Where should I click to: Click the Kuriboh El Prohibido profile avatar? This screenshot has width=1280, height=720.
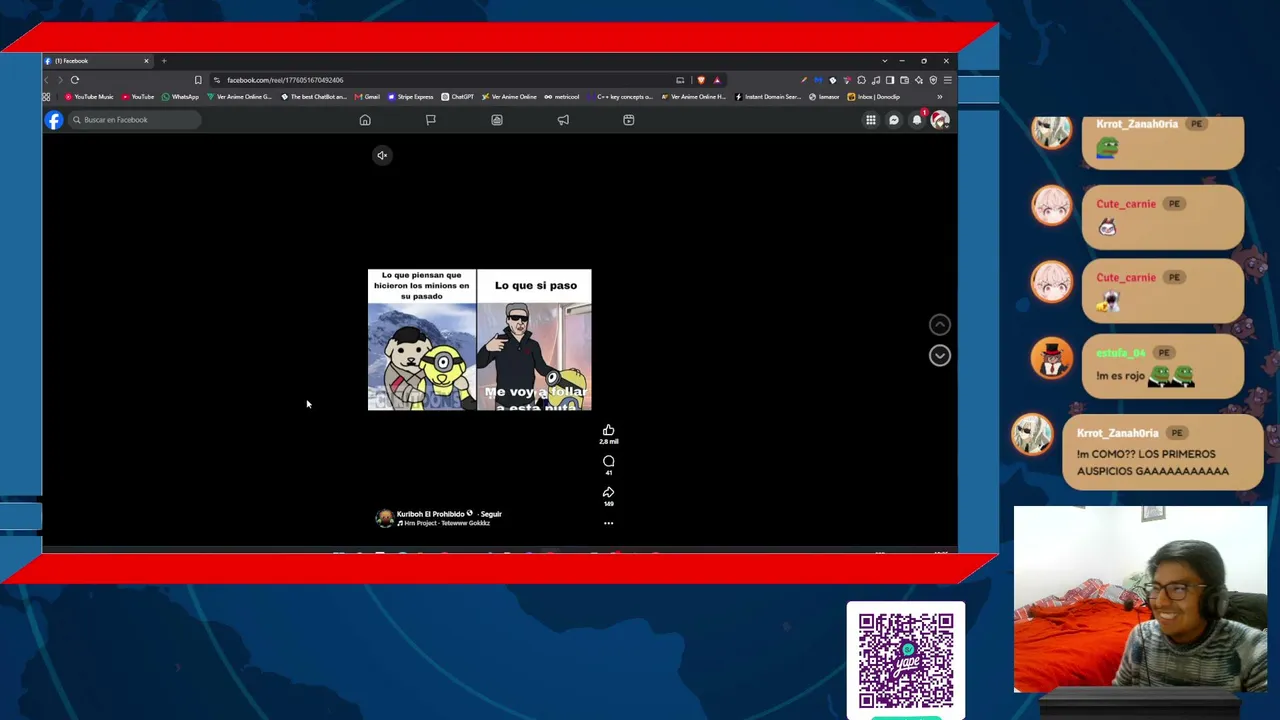click(x=384, y=518)
